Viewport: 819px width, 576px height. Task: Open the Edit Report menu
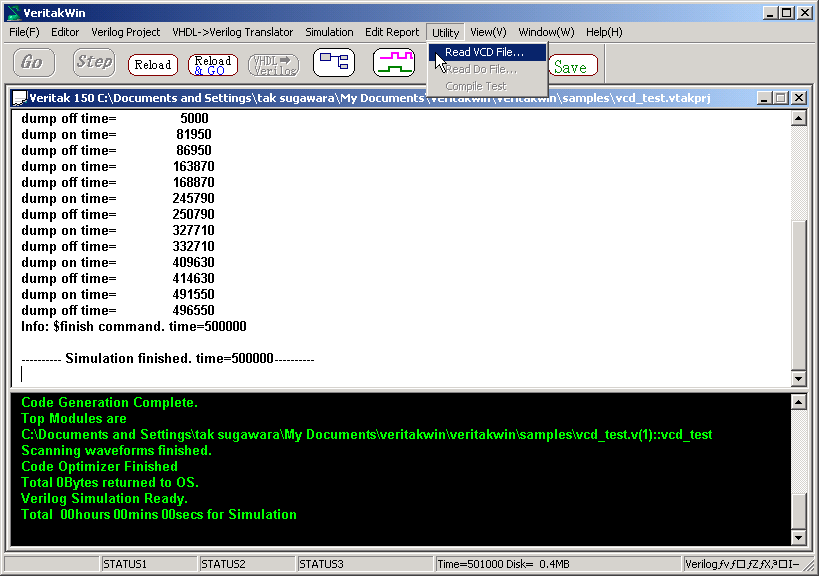coord(392,32)
